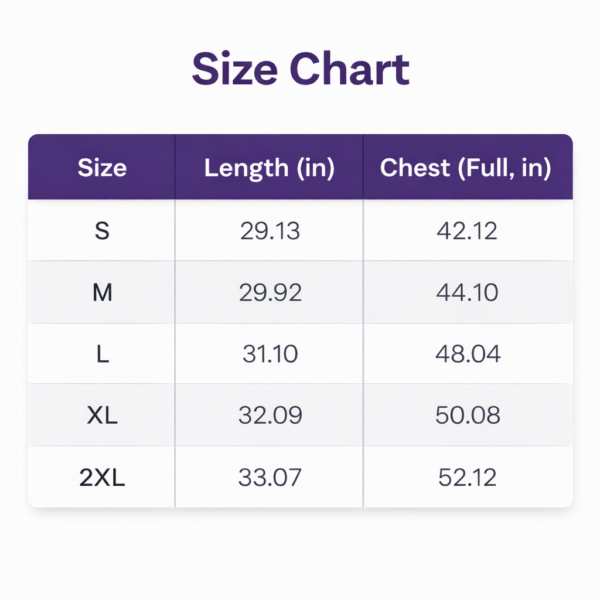Viewport: 600px width, 600px height.
Task: Select the 42.12 chest measurement
Action: click(x=467, y=231)
